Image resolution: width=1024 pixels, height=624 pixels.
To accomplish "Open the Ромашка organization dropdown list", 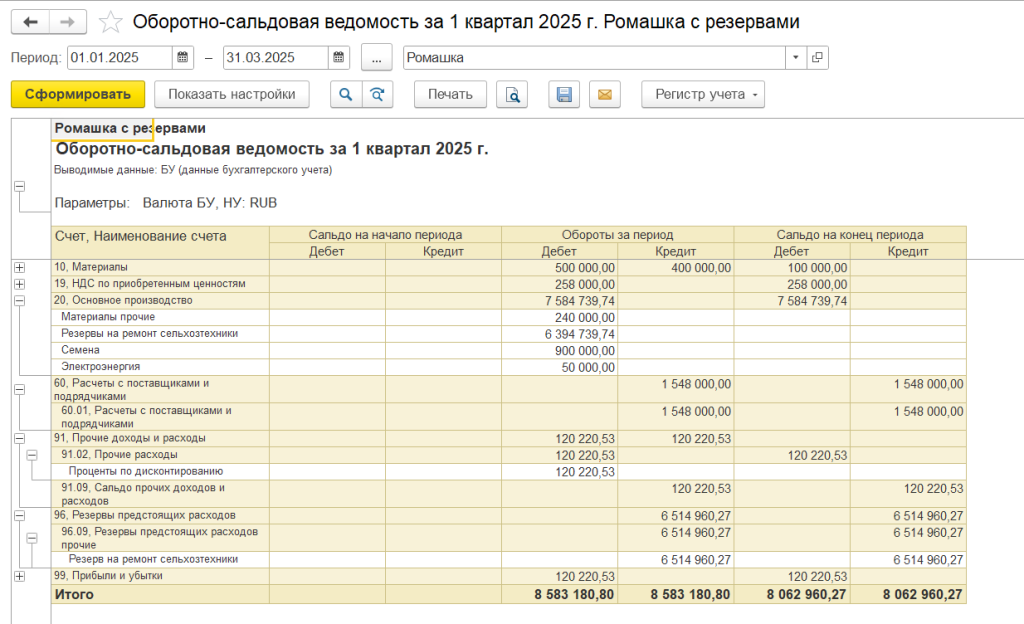I will tap(796, 58).
